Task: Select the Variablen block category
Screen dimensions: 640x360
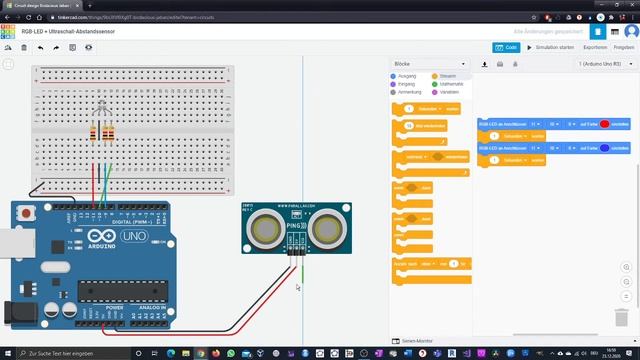Action: coord(446,92)
